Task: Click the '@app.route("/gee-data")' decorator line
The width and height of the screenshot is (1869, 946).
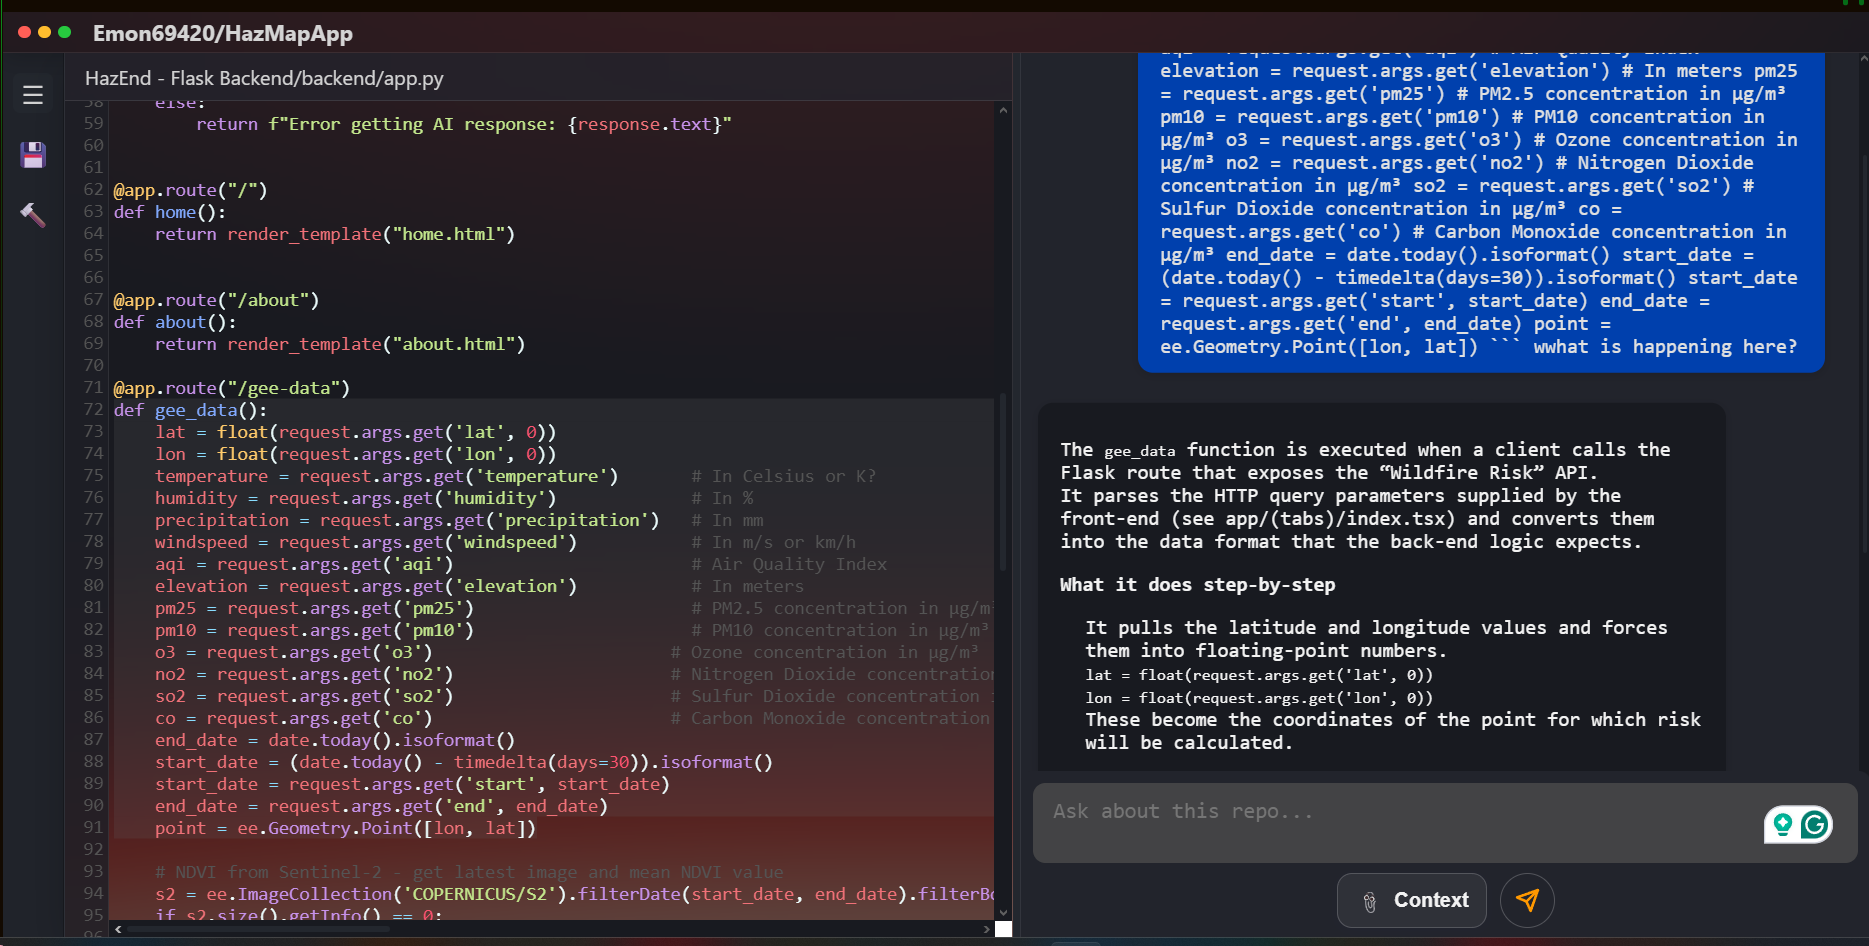Action: tap(232, 388)
